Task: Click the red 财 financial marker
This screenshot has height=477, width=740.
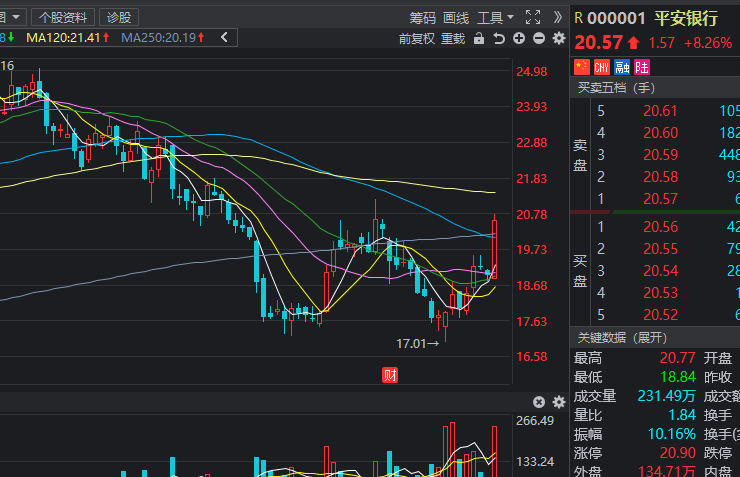Action: (391, 375)
